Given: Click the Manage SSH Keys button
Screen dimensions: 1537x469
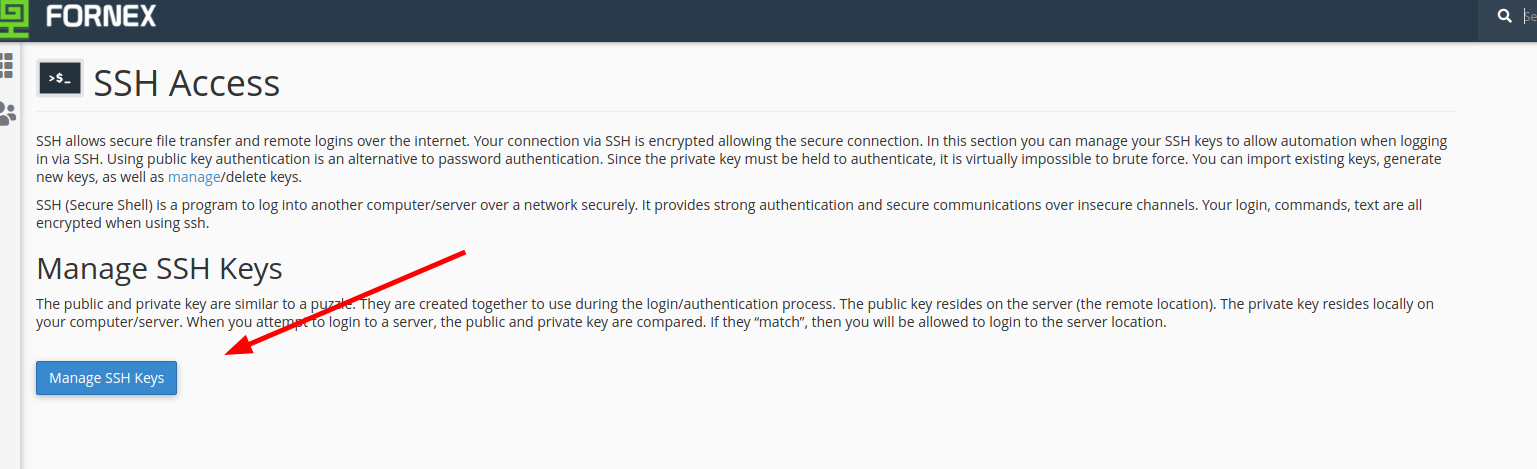Looking at the screenshot, I should [106, 378].
